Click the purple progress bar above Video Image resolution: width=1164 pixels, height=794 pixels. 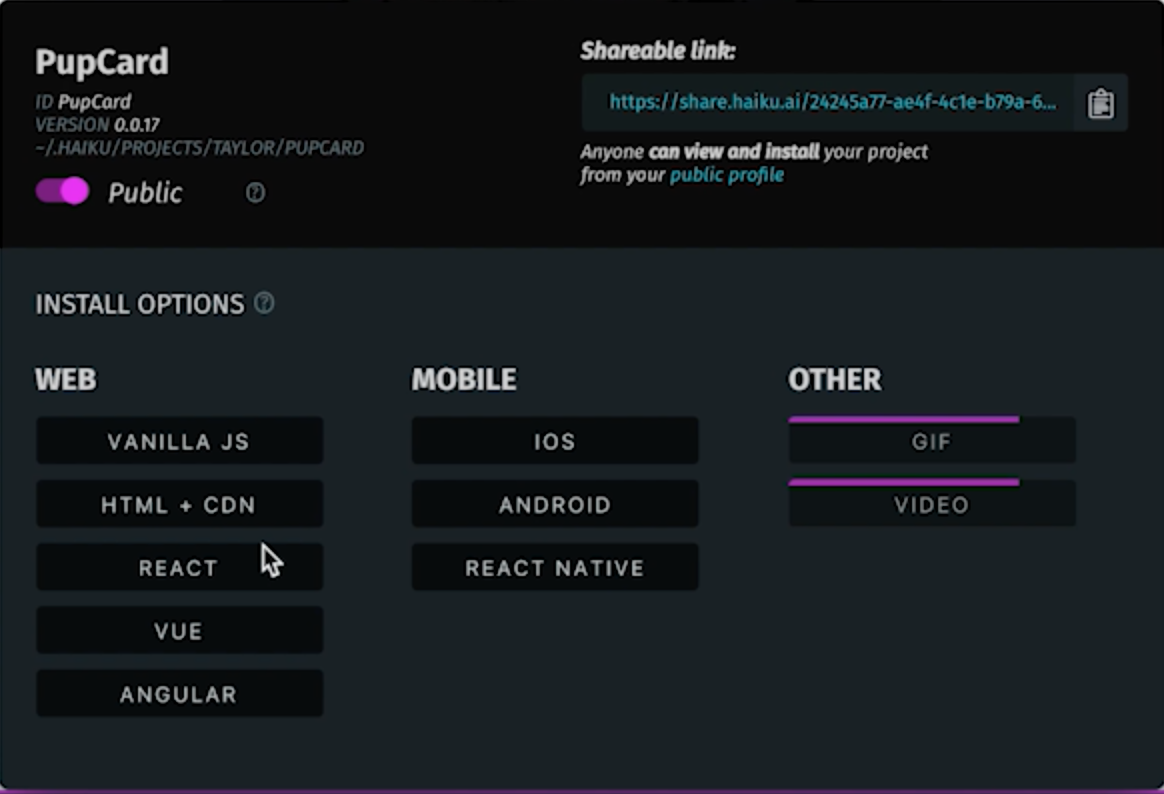903,483
